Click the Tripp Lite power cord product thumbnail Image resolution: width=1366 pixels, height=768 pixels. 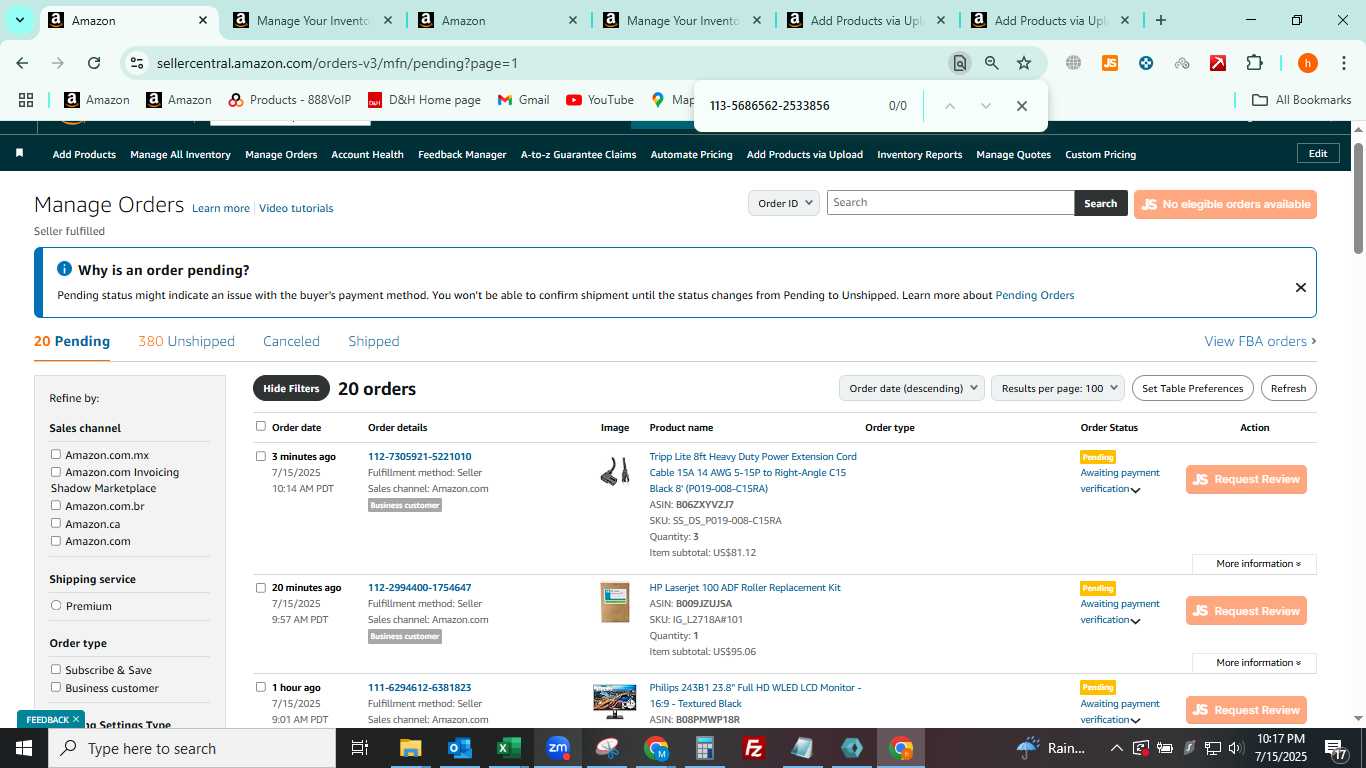click(x=615, y=471)
